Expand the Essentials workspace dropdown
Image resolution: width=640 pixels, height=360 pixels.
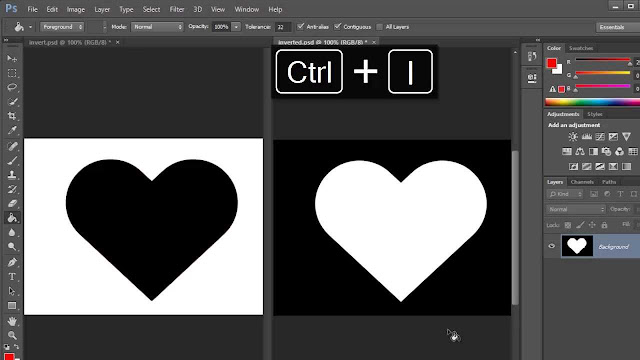[617, 27]
